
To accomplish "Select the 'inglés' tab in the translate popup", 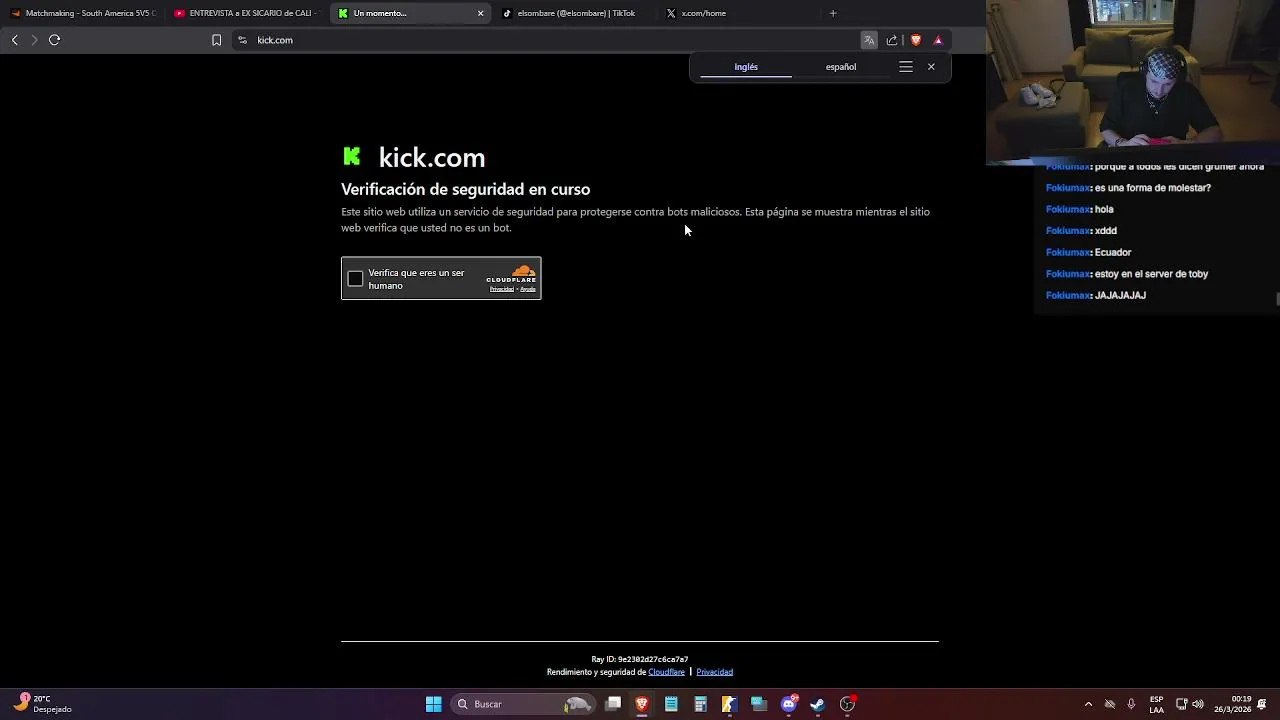I will click(x=746, y=67).
